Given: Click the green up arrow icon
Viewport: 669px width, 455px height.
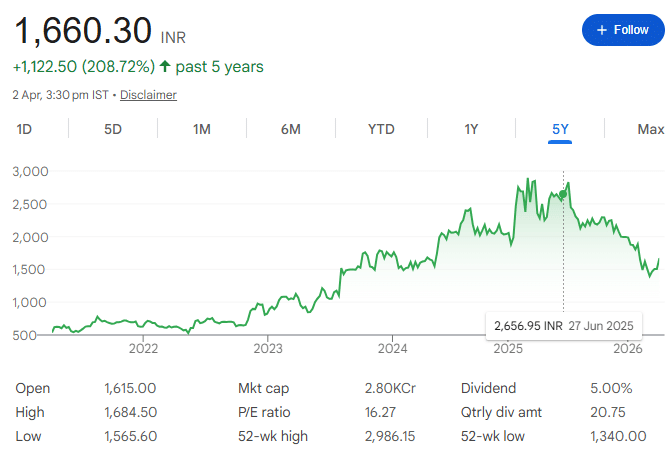Looking at the screenshot, I should 165,67.
